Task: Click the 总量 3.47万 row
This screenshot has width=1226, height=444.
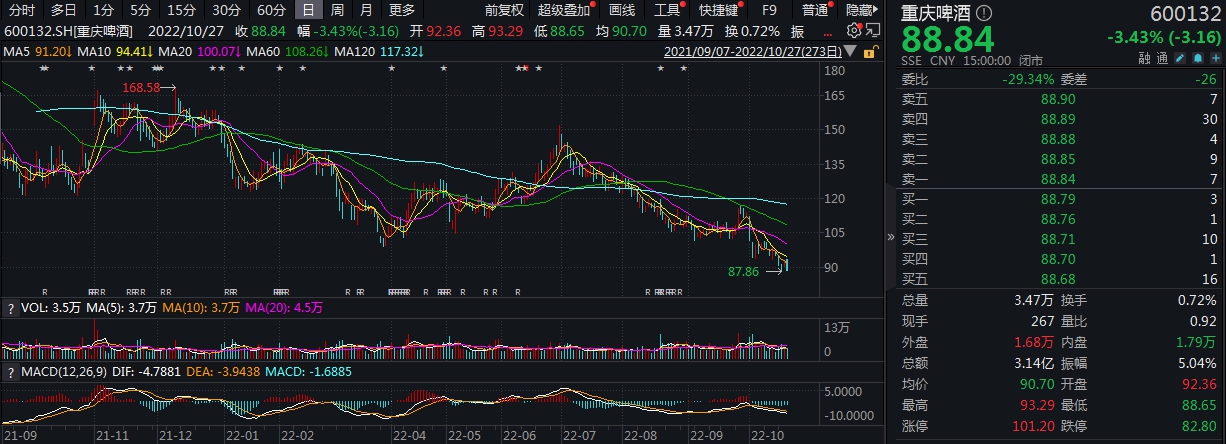Action: (976, 301)
